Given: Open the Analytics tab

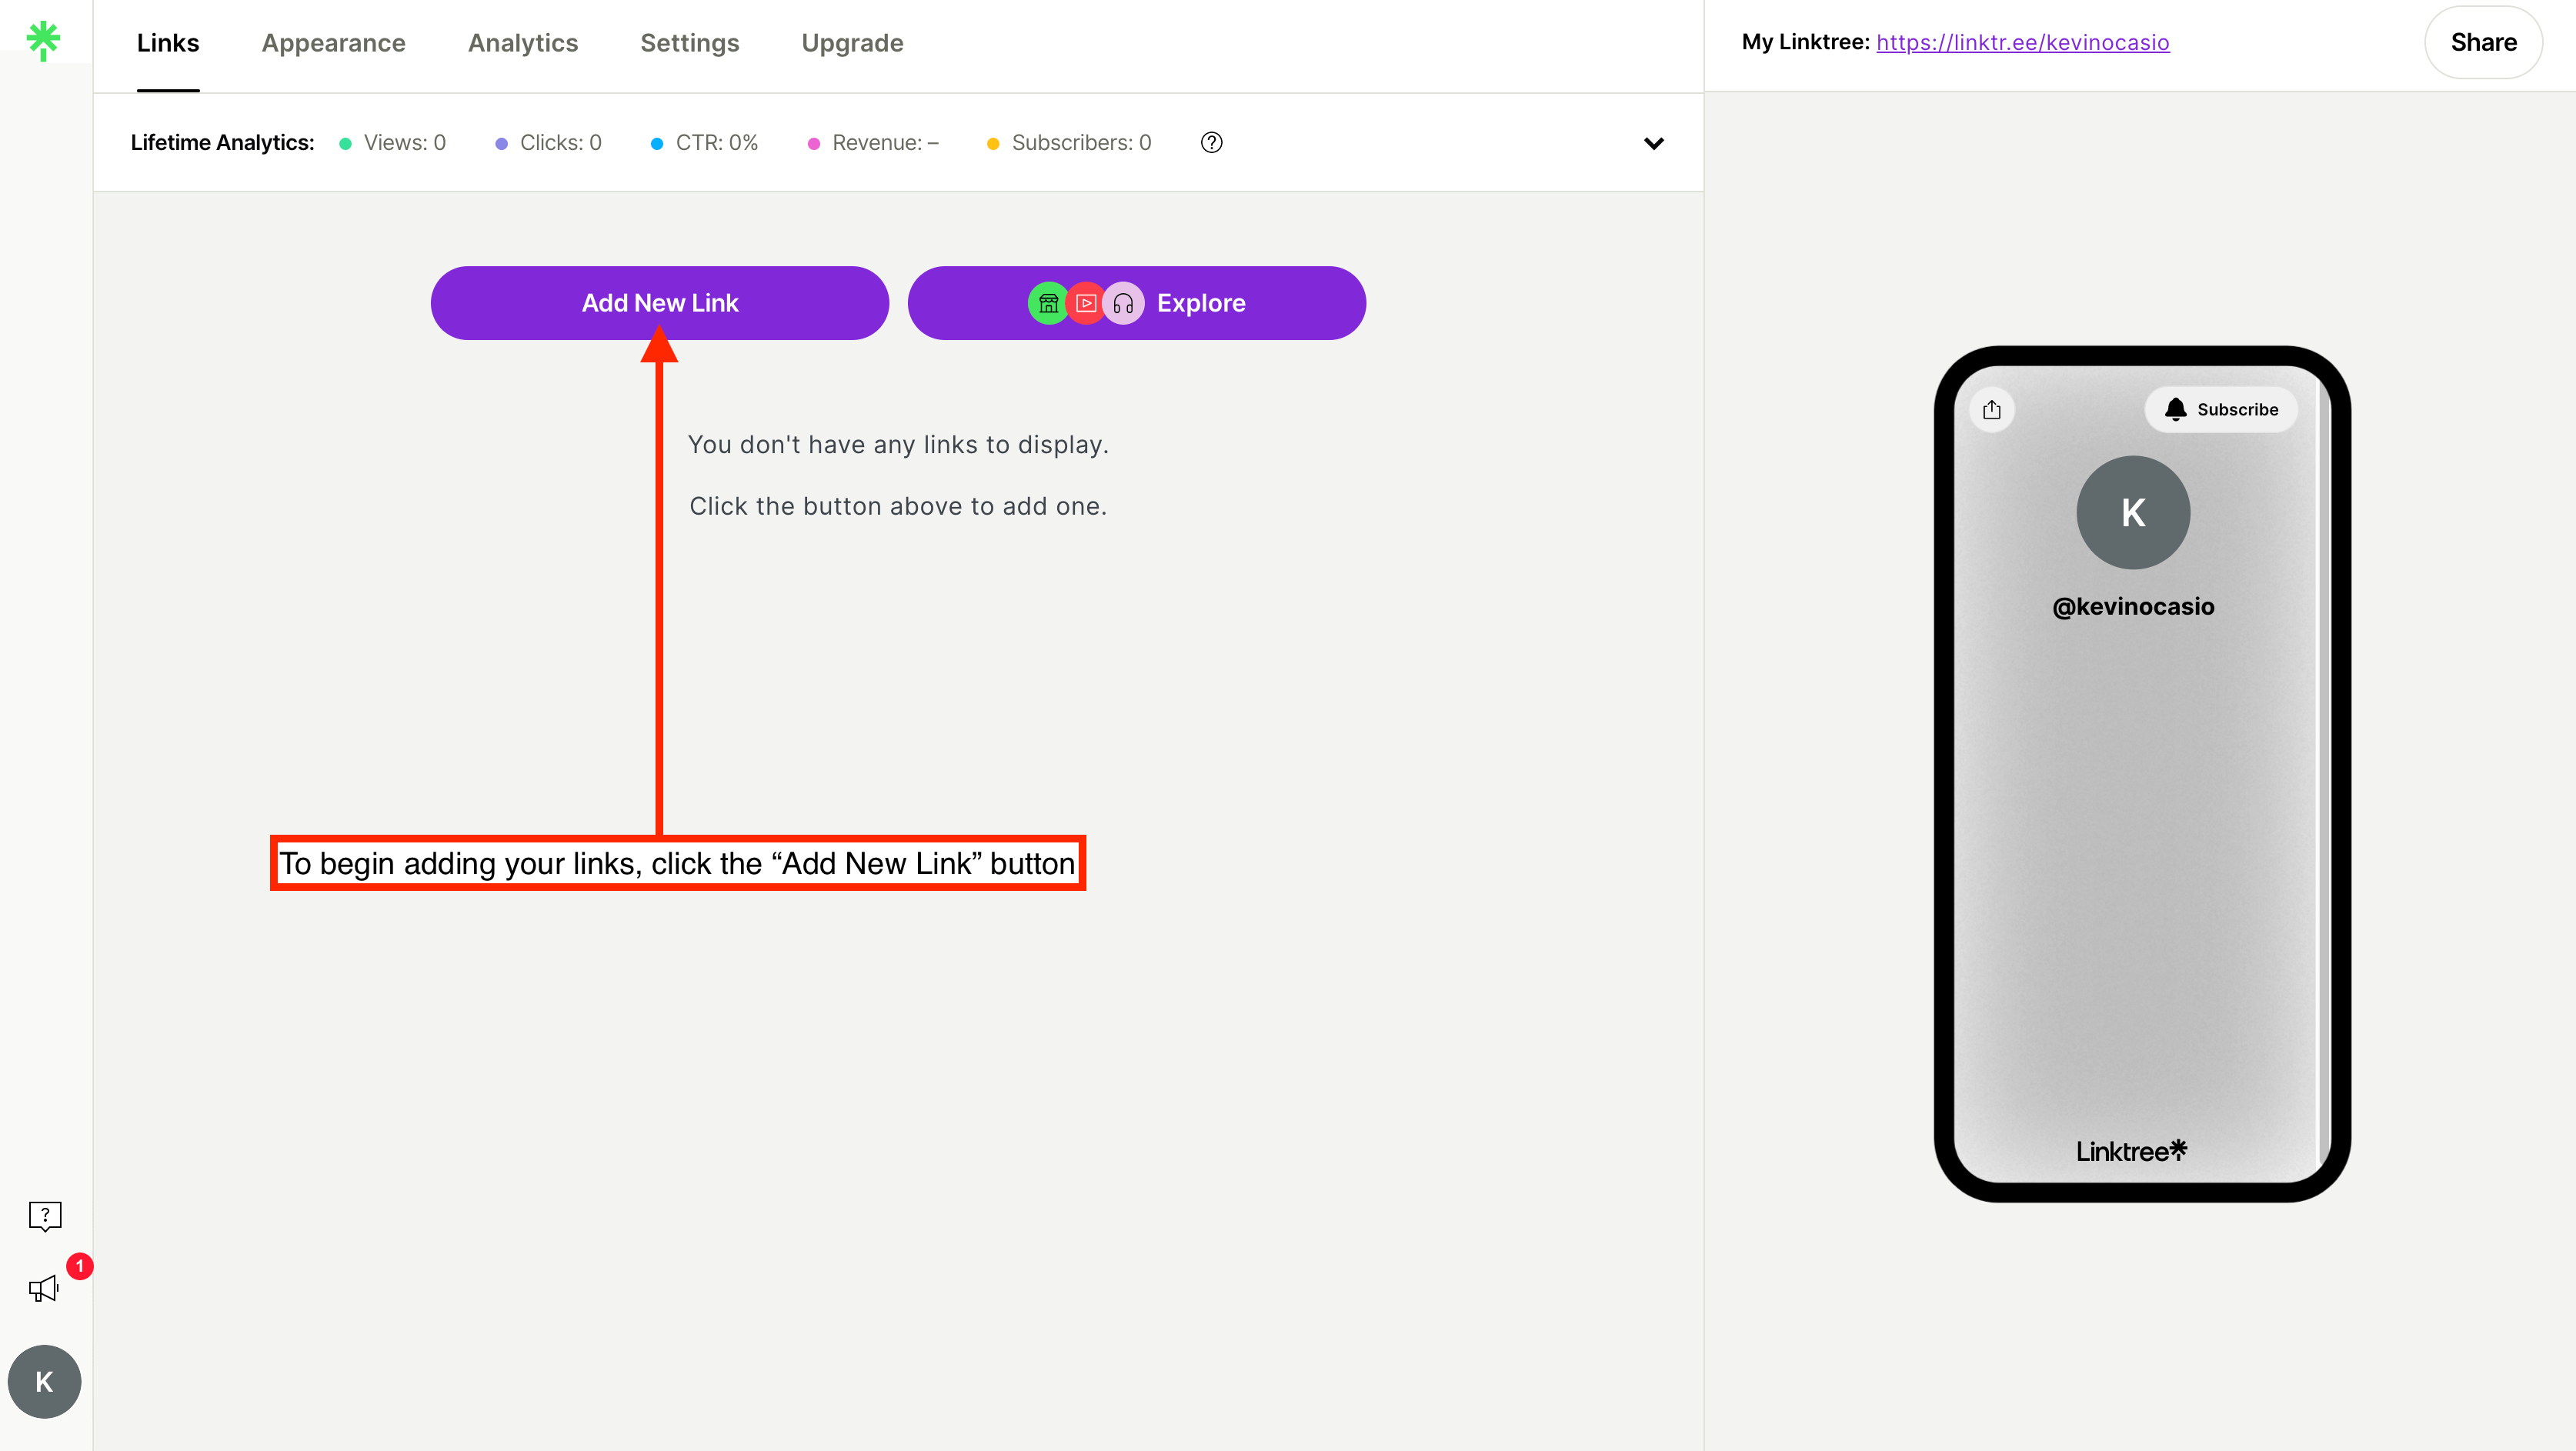Looking at the screenshot, I should coord(522,43).
